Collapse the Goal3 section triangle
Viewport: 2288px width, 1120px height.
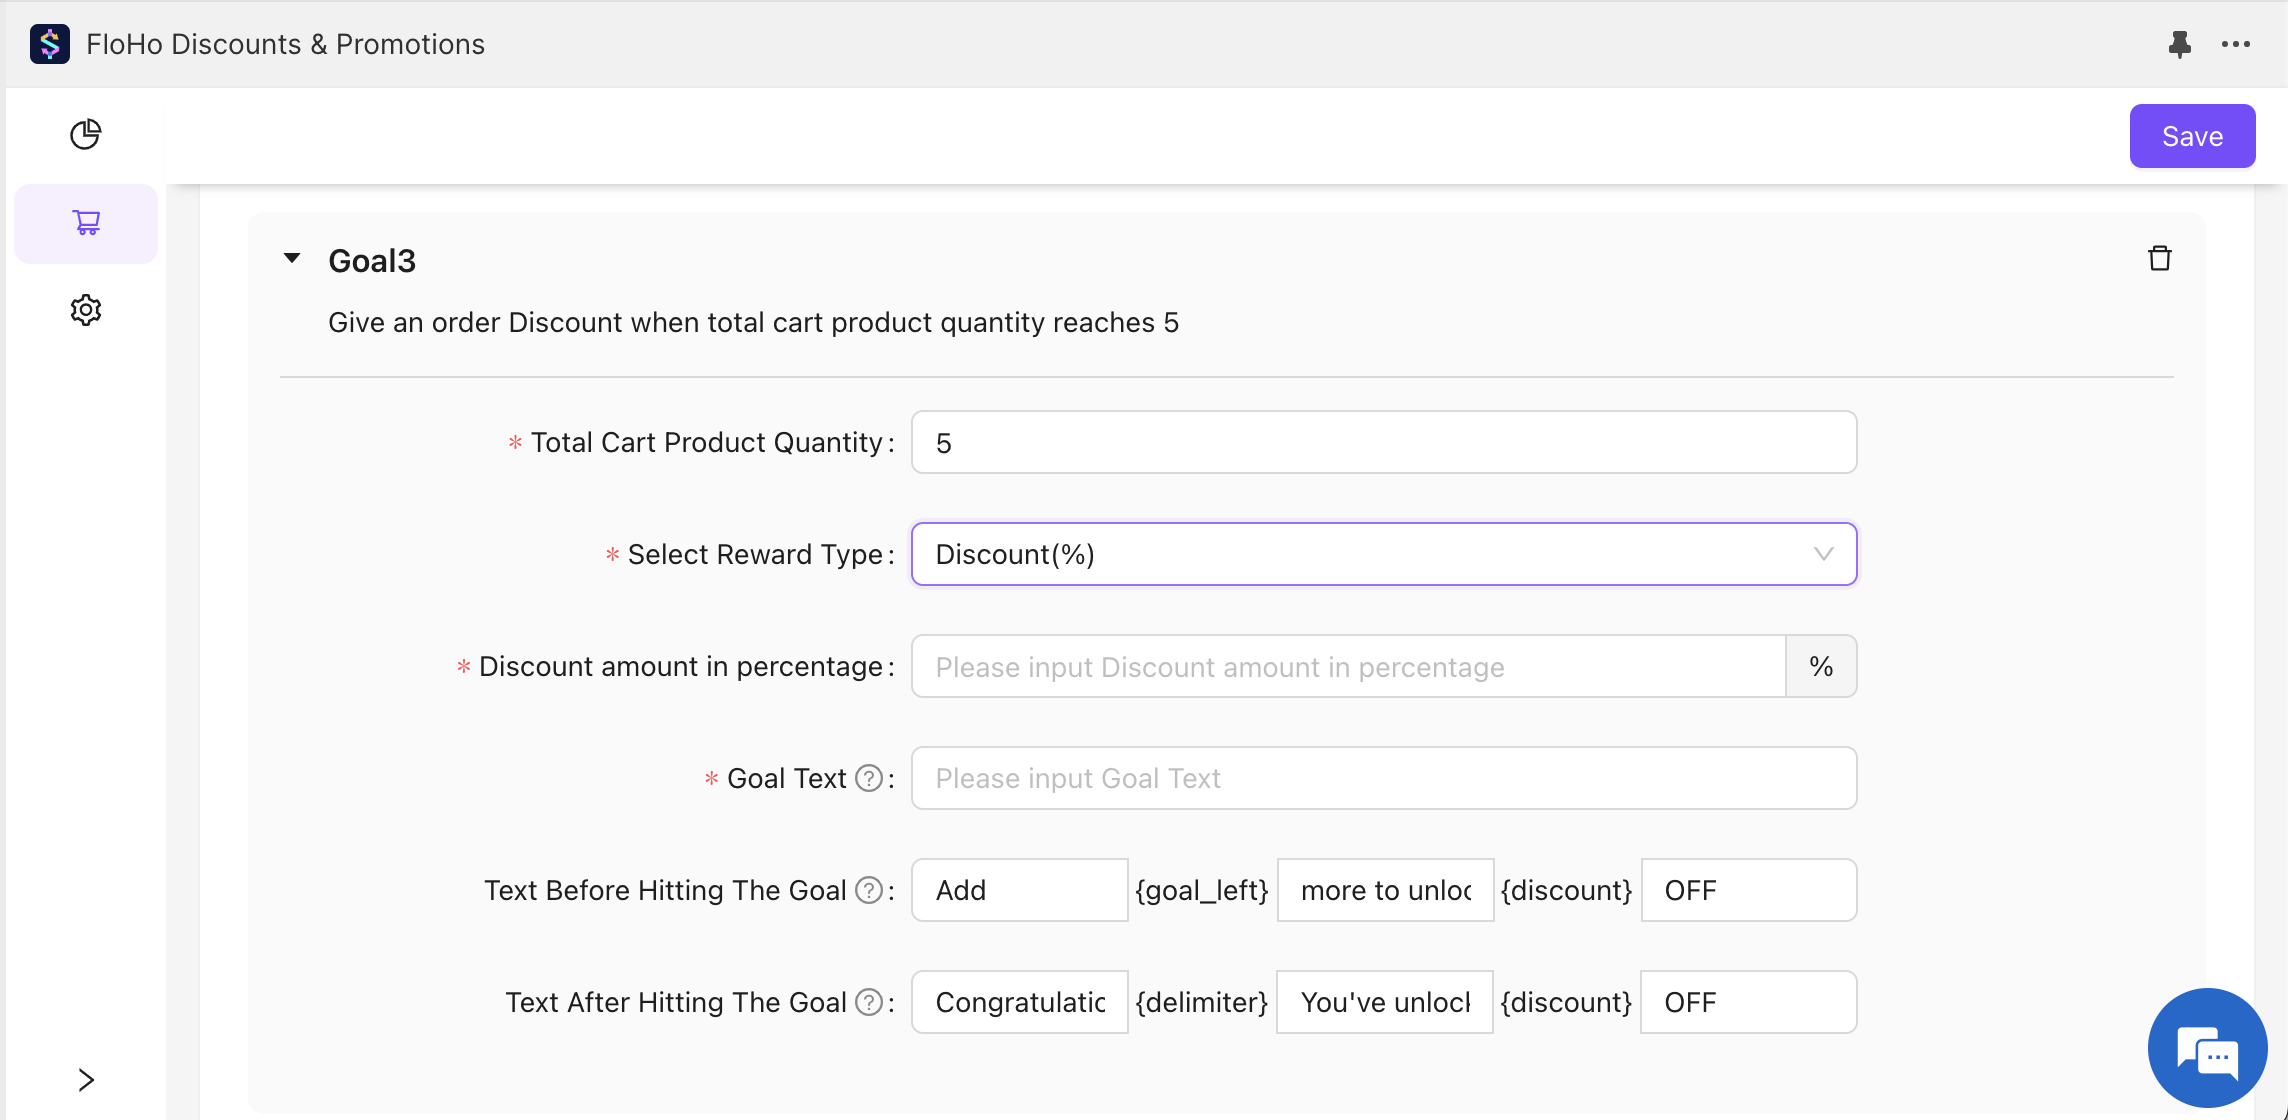pos(292,259)
